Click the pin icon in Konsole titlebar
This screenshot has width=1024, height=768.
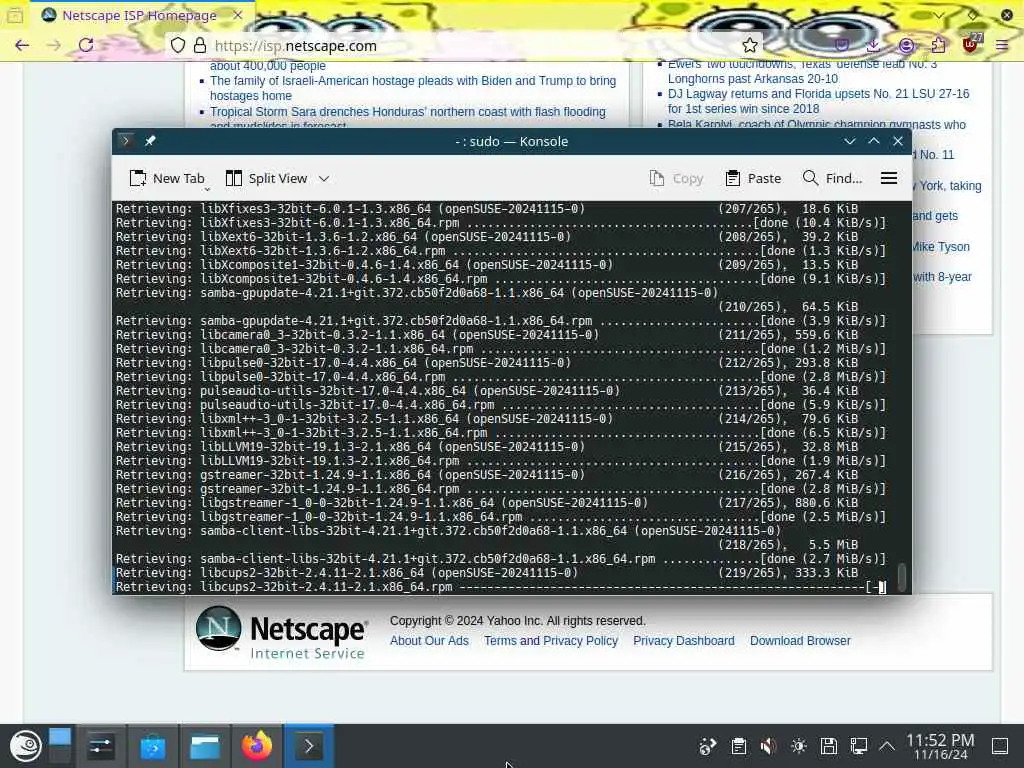pyautogui.click(x=150, y=141)
